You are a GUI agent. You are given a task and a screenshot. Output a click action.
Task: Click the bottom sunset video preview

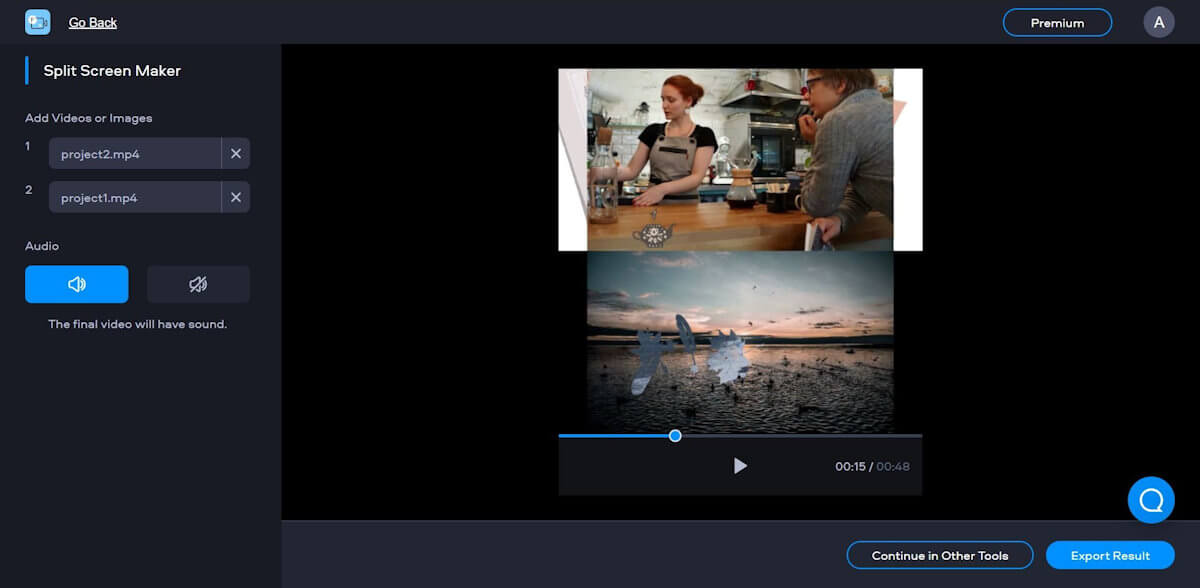740,342
